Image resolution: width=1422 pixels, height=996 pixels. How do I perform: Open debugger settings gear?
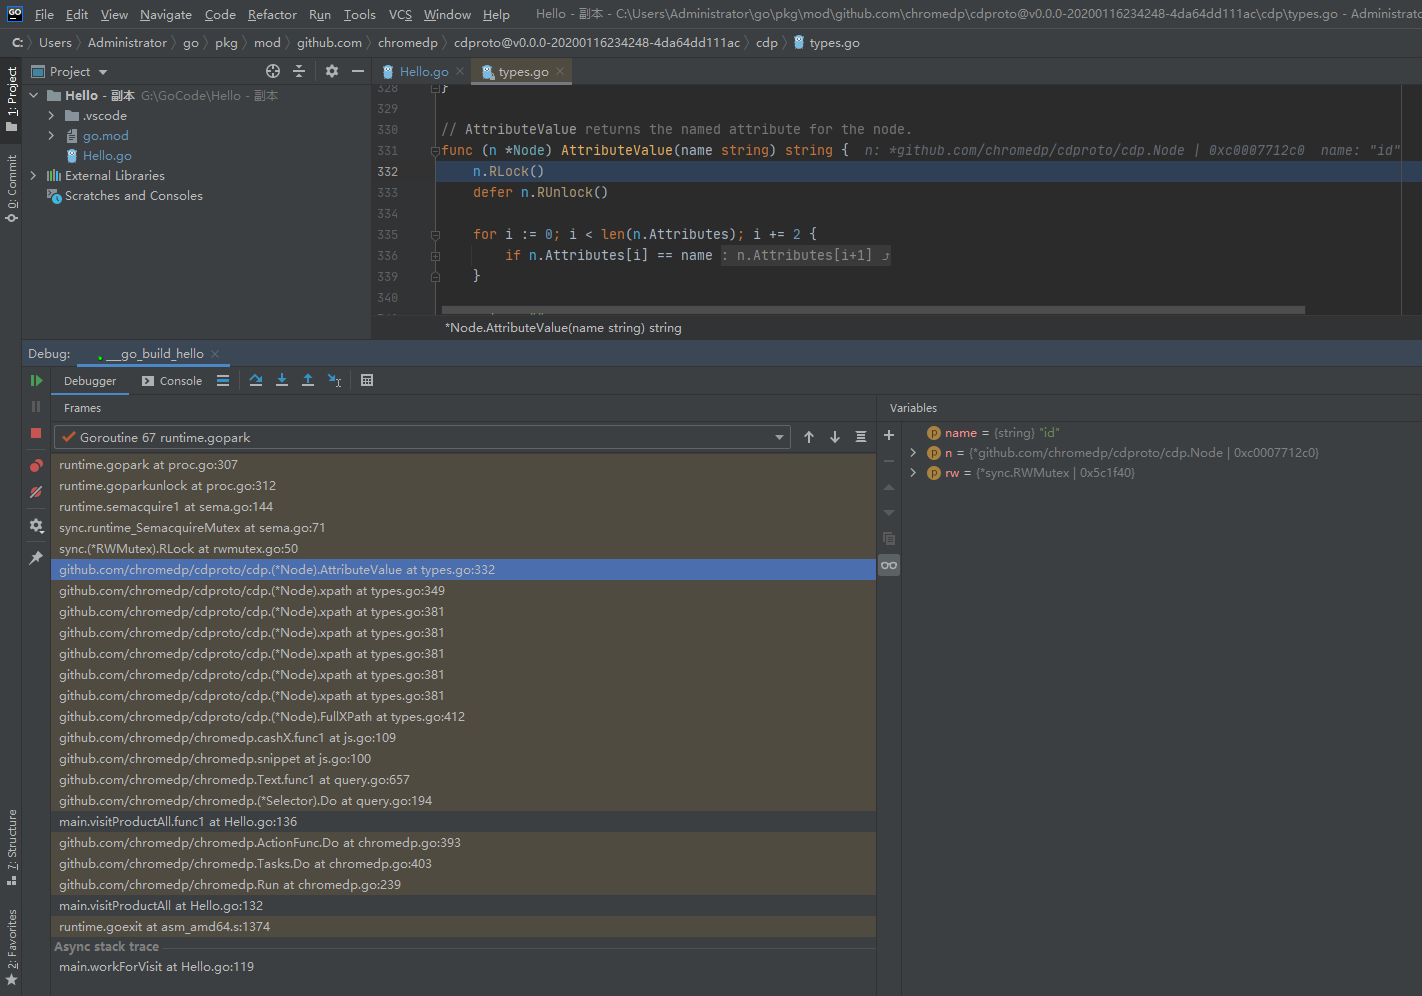[x=36, y=526]
